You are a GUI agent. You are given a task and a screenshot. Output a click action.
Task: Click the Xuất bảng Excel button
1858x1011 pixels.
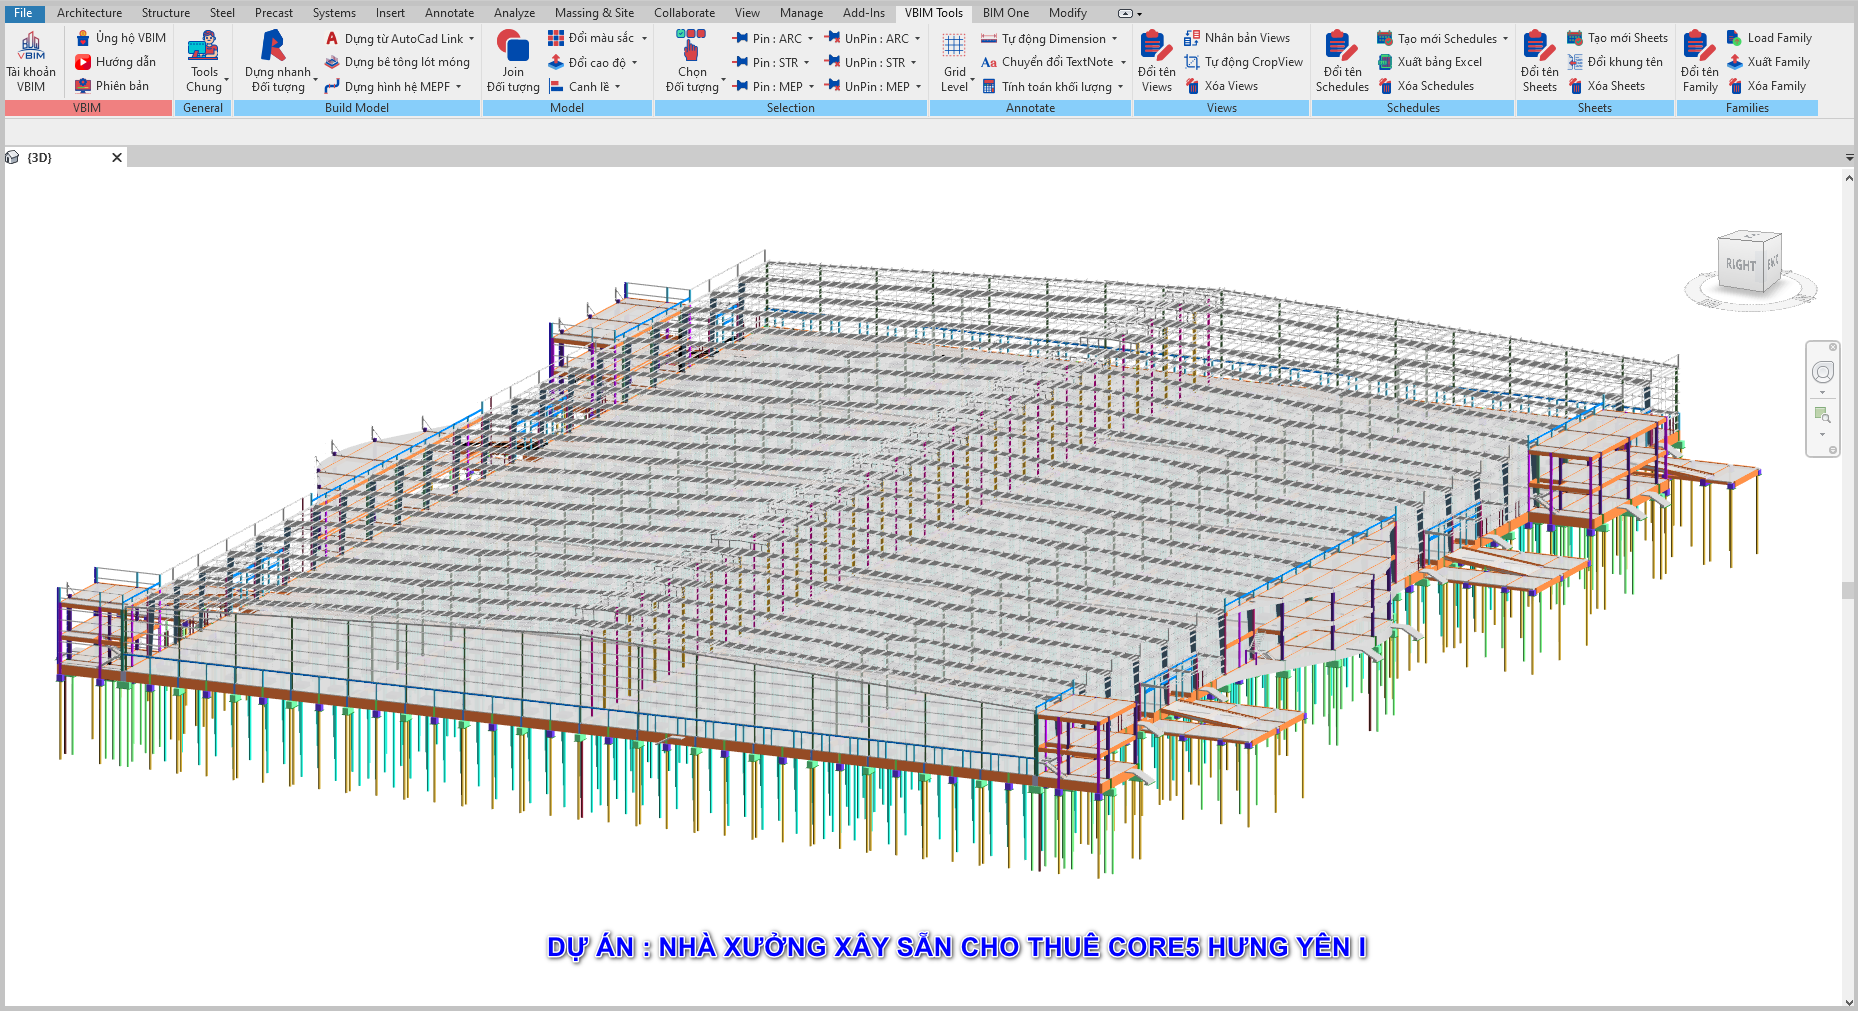click(1439, 62)
